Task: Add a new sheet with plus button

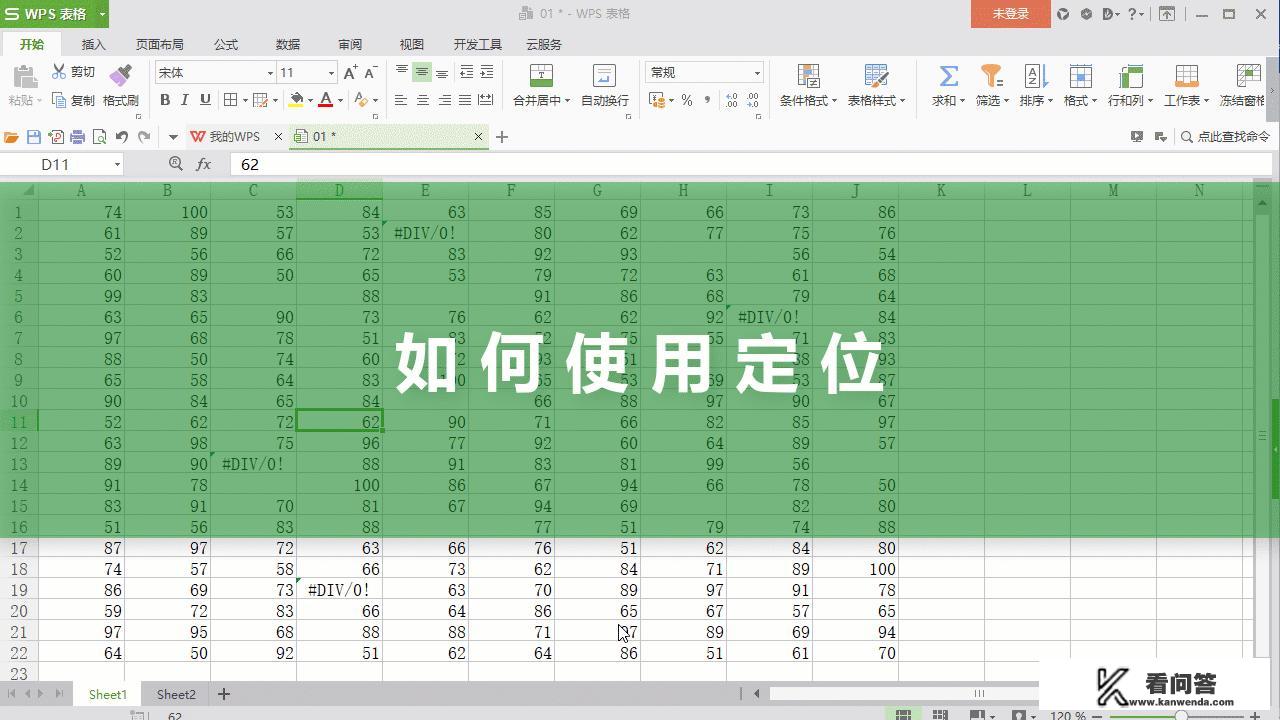Action: click(x=224, y=694)
